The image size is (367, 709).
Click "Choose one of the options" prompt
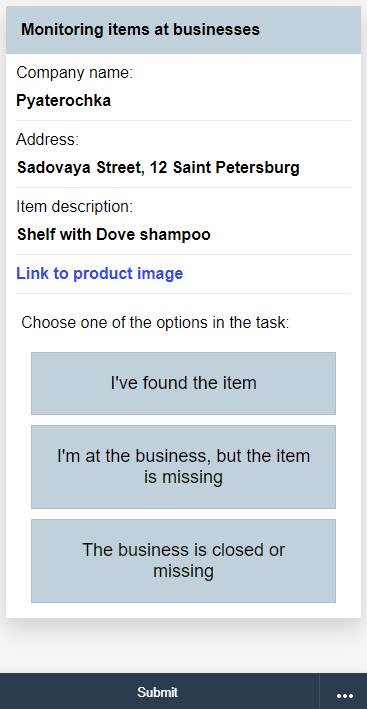pos(155,322)
